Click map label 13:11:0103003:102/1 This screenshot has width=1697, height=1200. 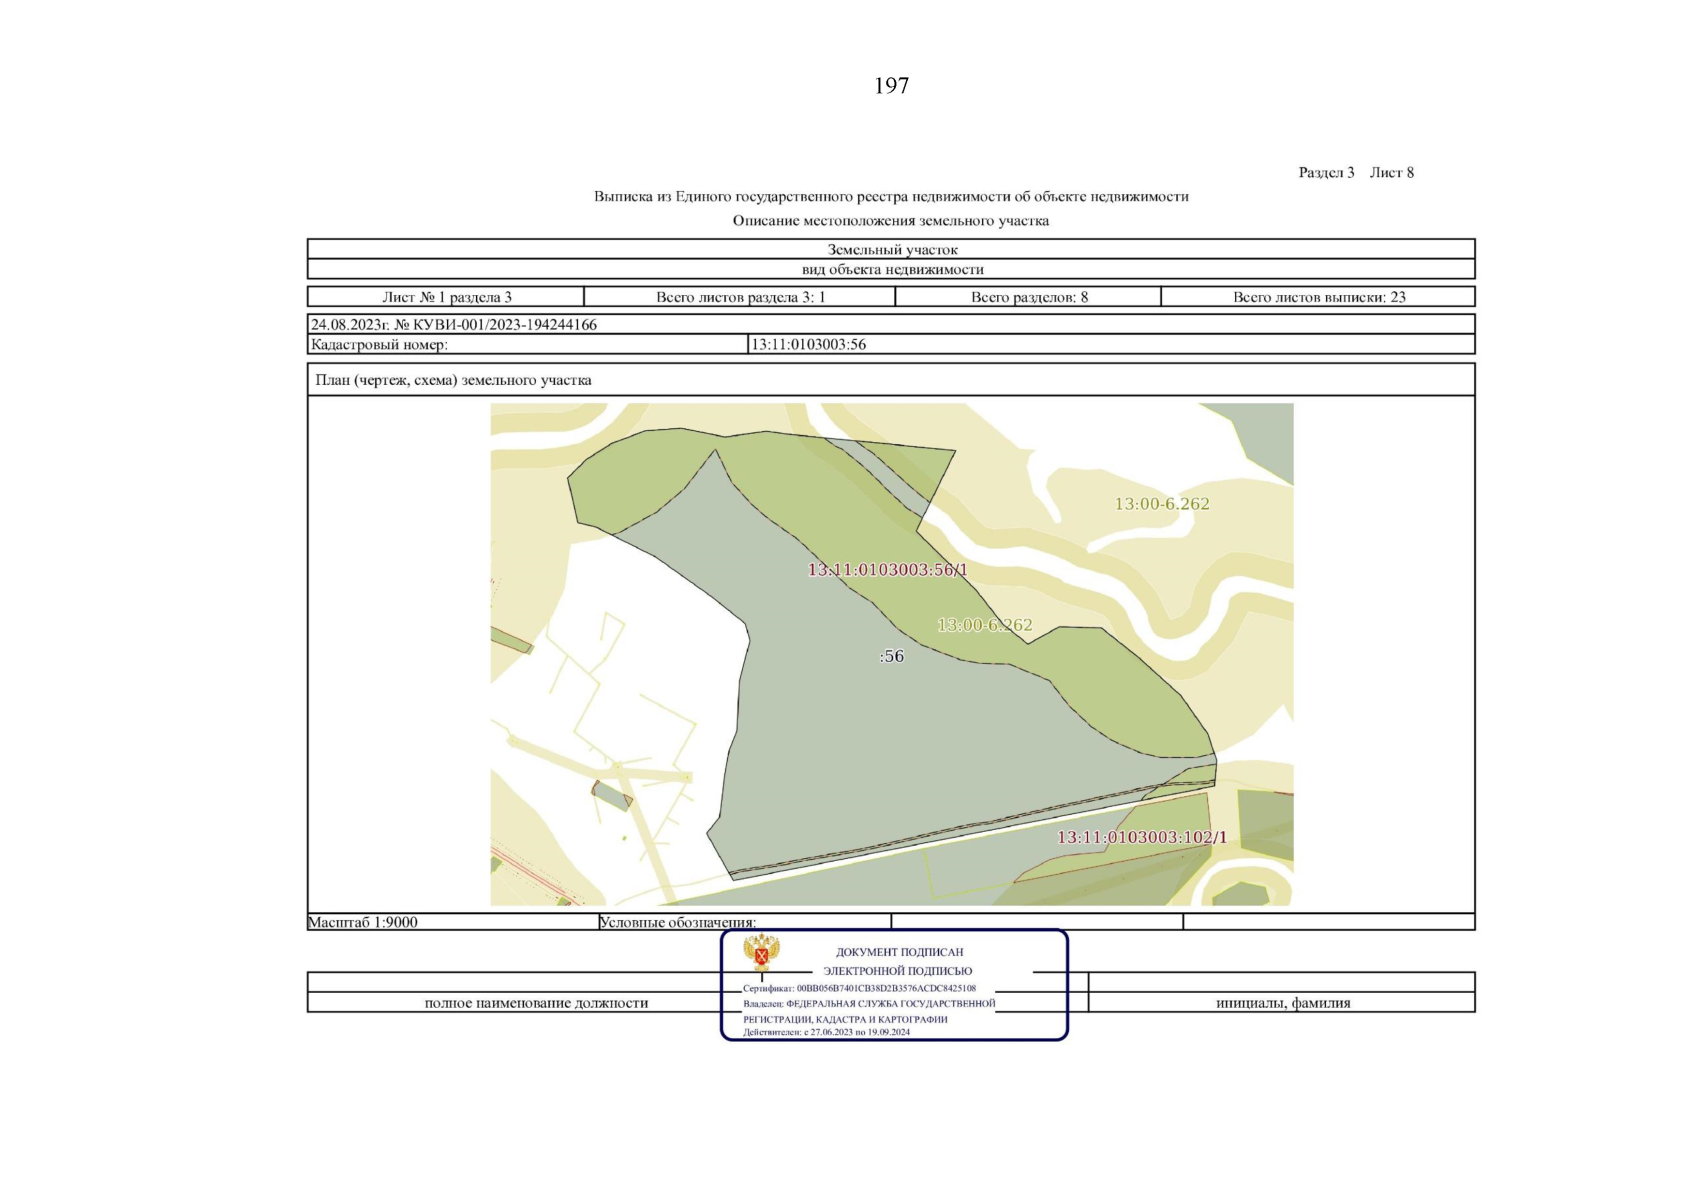click(1141, 837)
